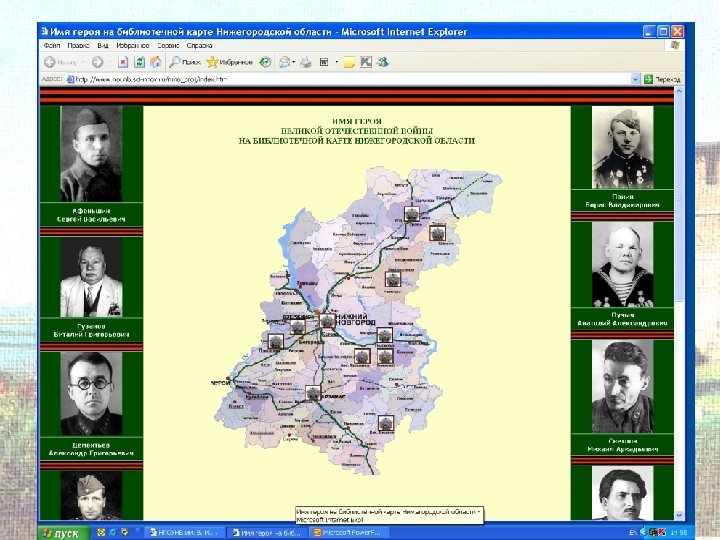The height and width of the screenshot is (540, 720).
Task: Click the system tray clock
Action: pyautogui.click(x=679, y=533)
